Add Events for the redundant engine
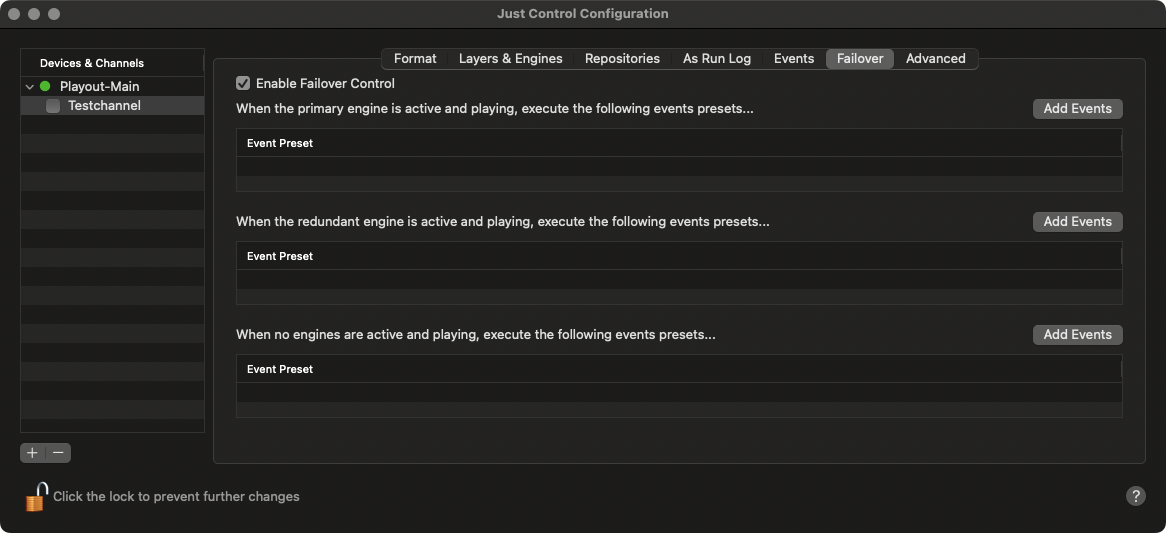Screen dimensions: 1166x533 (1078, 222)
